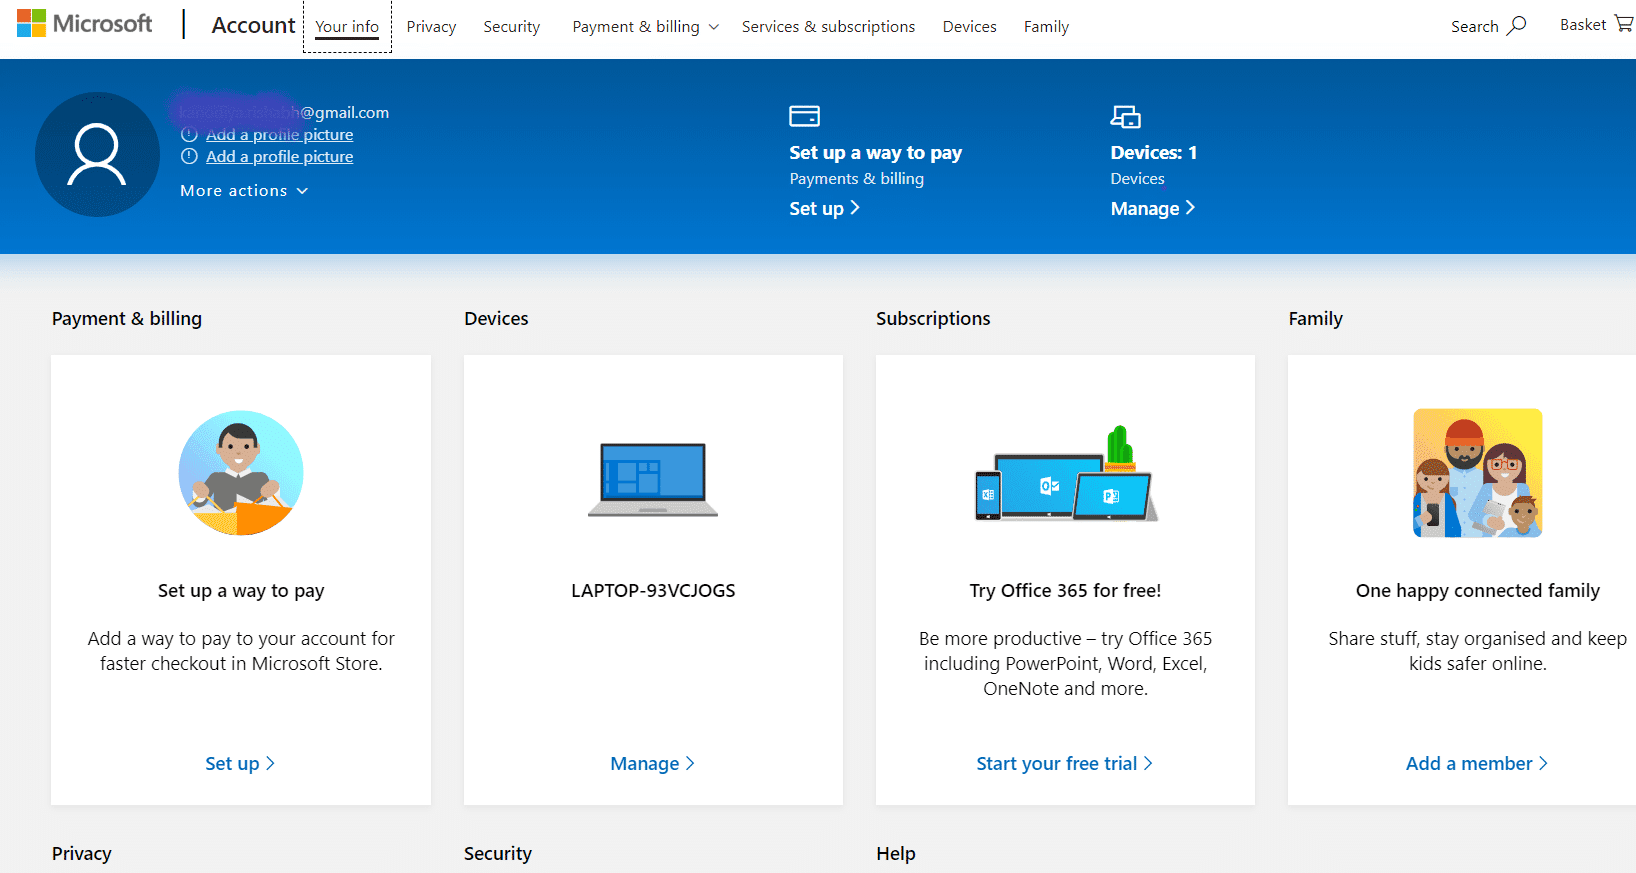
Task: Click Set up on the payment card
Action: (240, 763)
